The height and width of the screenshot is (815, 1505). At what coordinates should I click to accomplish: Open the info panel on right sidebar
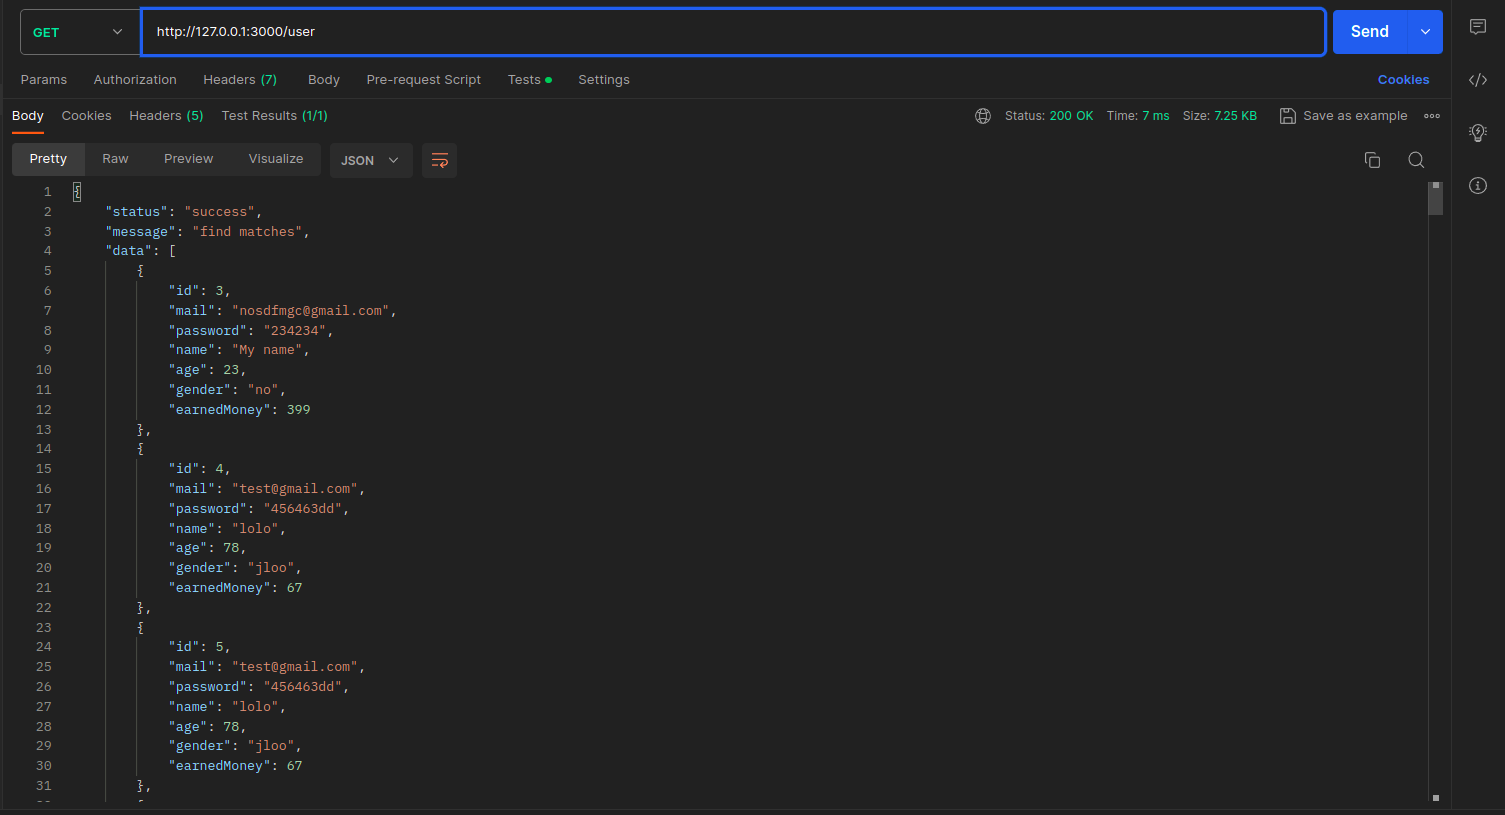[x=1478, y=185]
